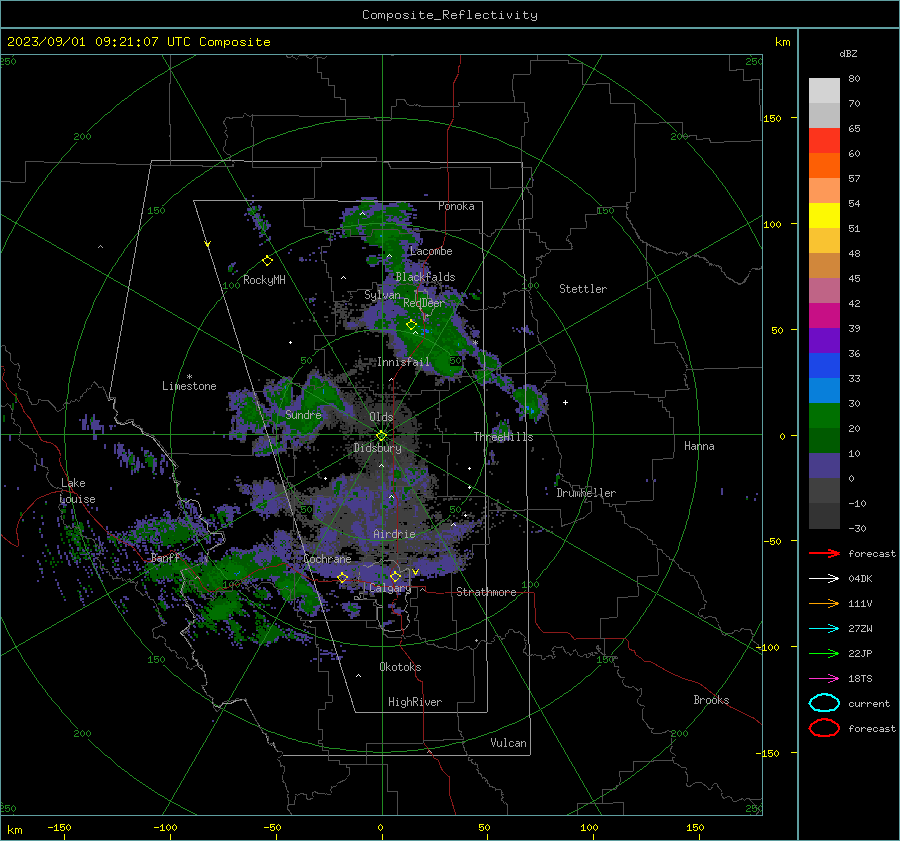Click the Sylvan label on map

click(x=382, y=295)
